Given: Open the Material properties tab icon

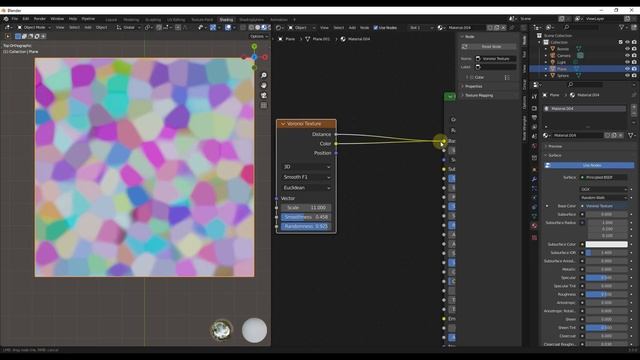Looking at the screenshot, I should [x=534, y=226].
